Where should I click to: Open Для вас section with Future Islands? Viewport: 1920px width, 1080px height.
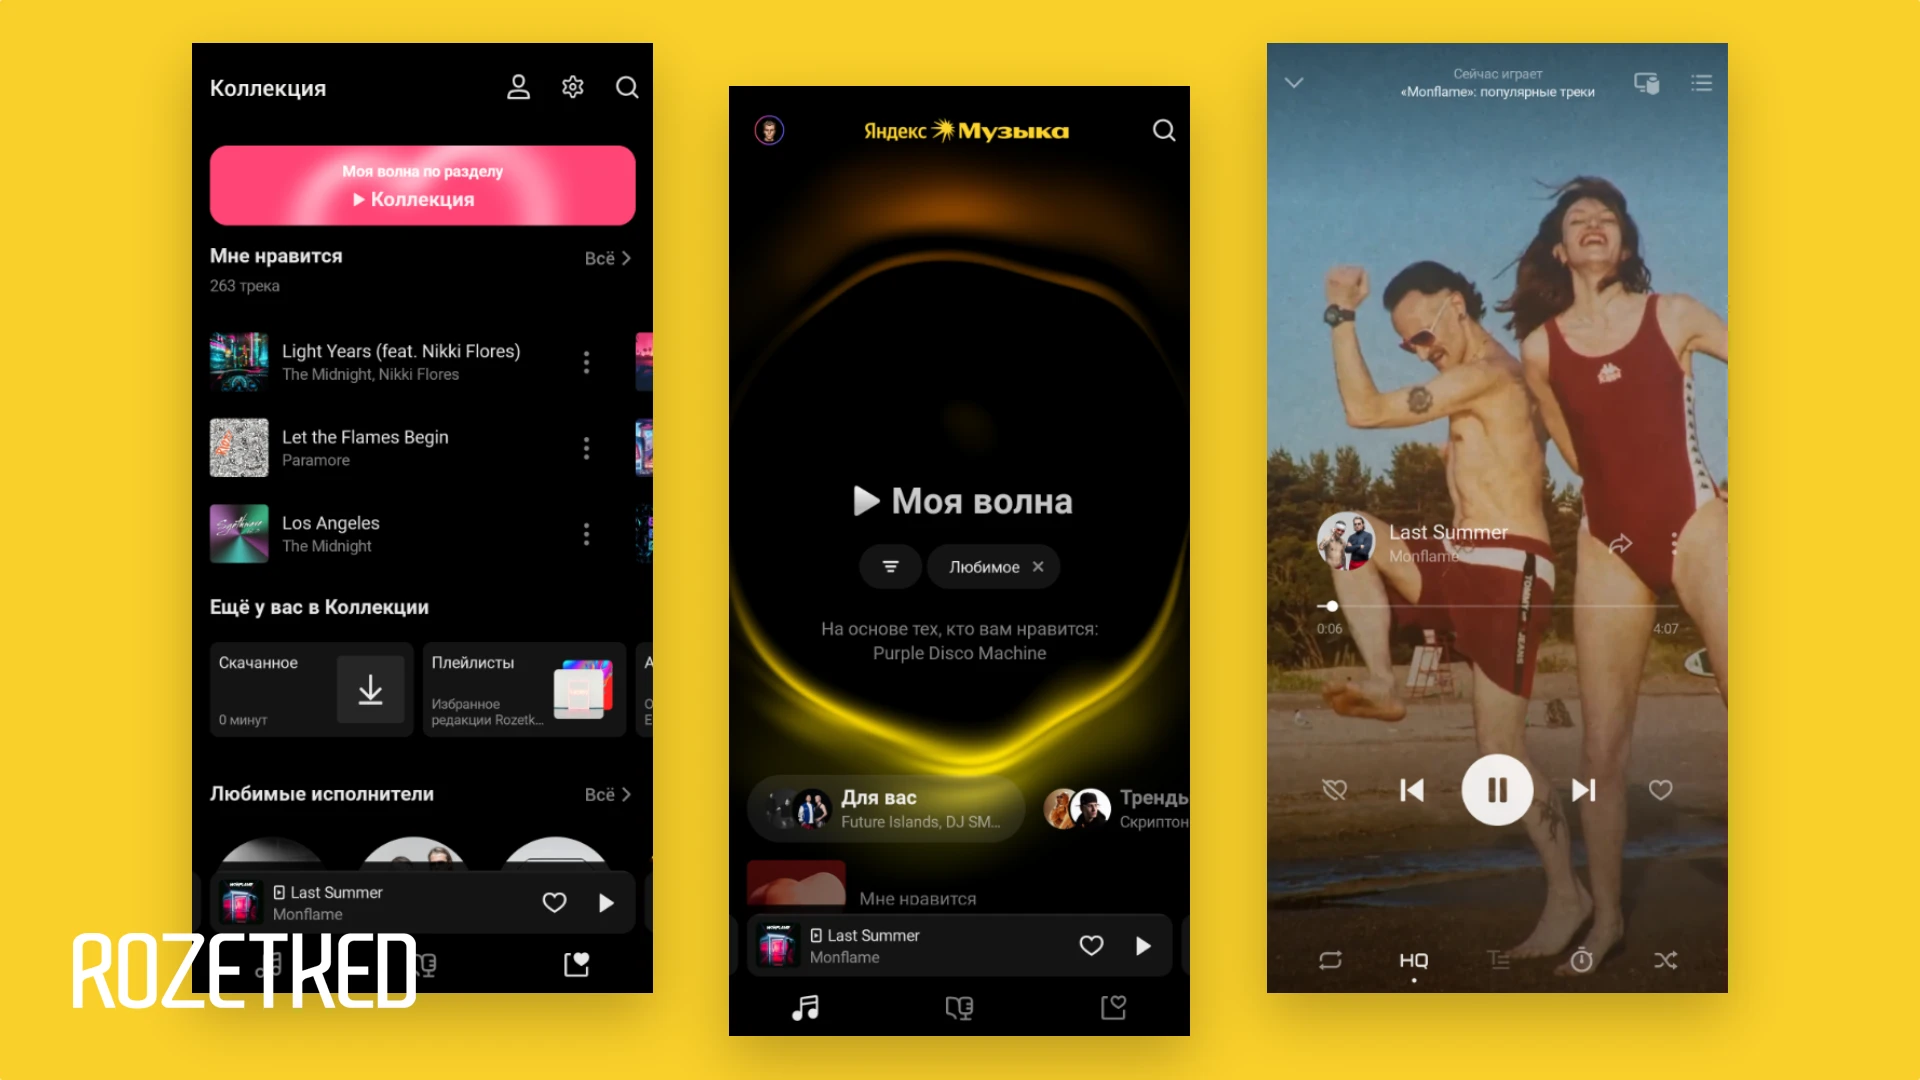click(x=884, y=806)
